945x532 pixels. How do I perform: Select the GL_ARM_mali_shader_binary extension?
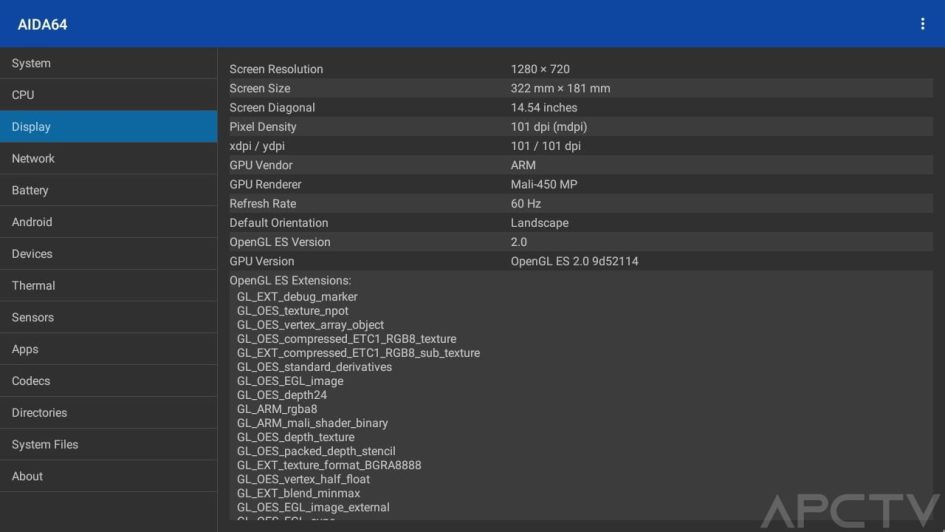pyautogui.click(x=312, y=423)
